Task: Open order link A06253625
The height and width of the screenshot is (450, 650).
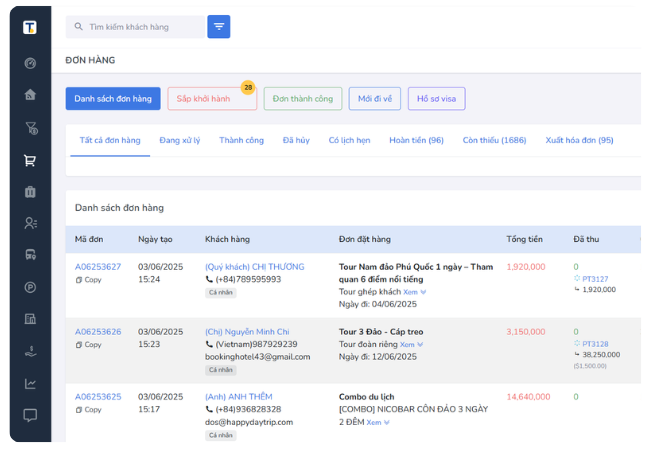Action: tap(98, 397)
